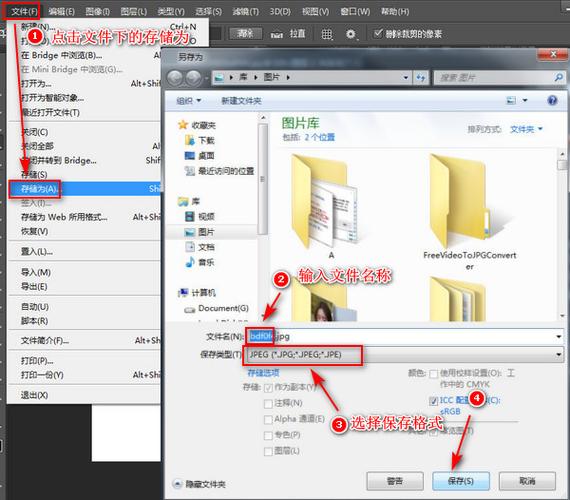Select 置入(L) menu entry

(84, 251)
